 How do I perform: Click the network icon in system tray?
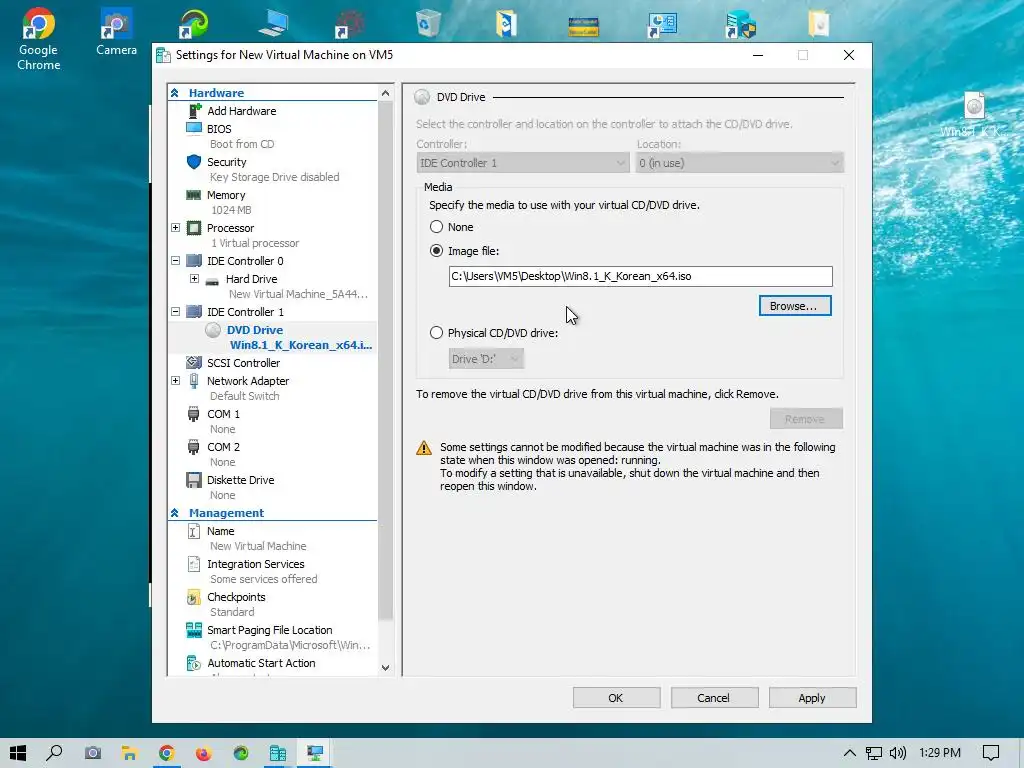coord(873,753)
